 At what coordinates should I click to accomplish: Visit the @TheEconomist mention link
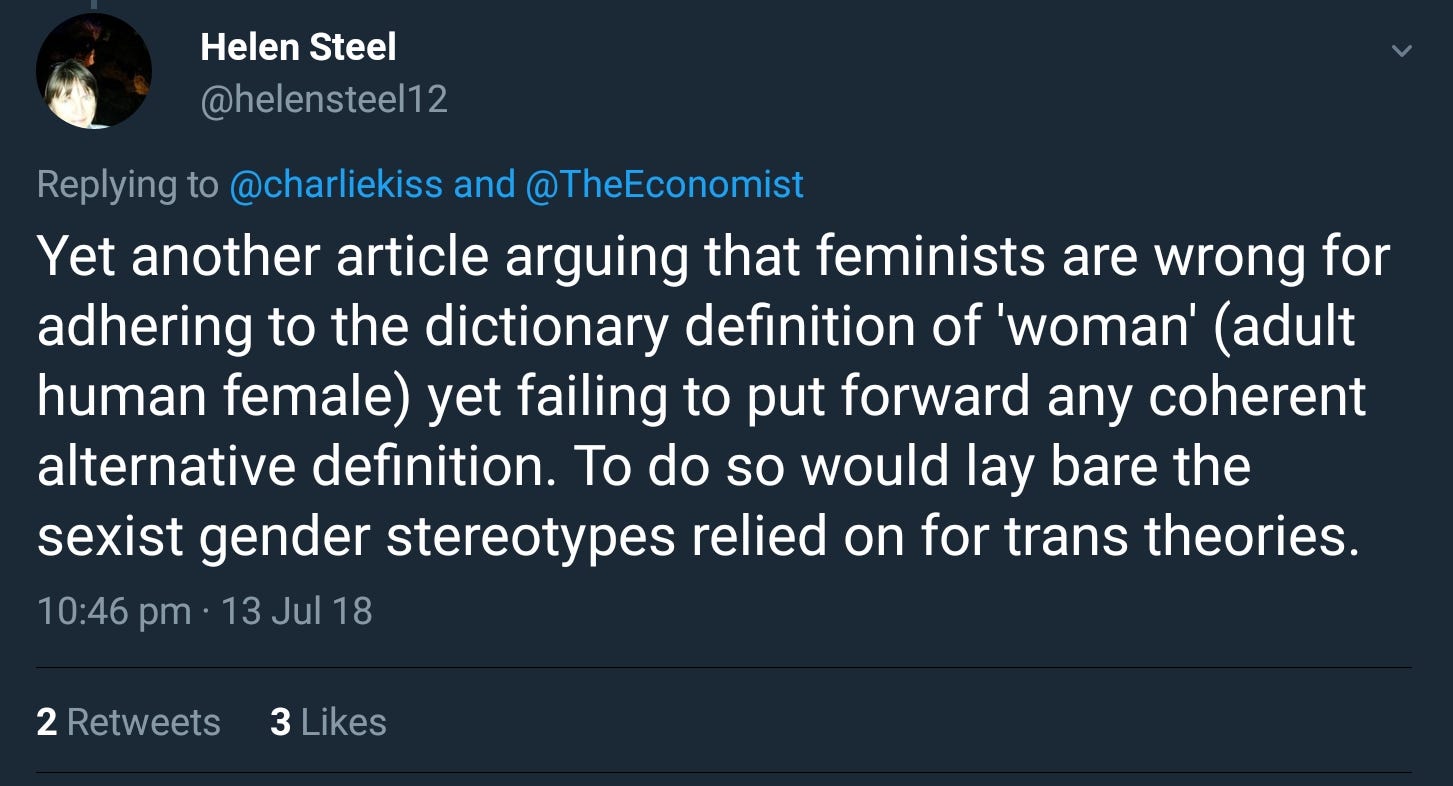664,184
